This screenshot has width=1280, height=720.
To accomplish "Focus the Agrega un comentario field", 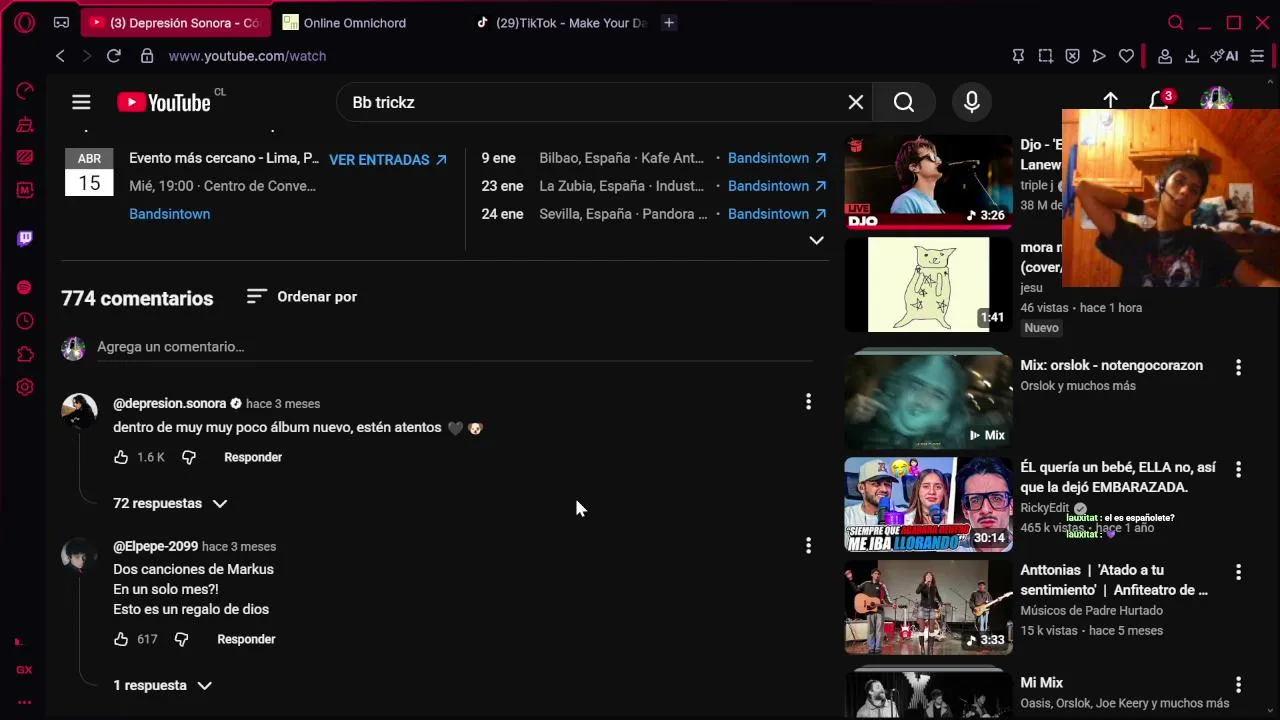I will 455,347.
